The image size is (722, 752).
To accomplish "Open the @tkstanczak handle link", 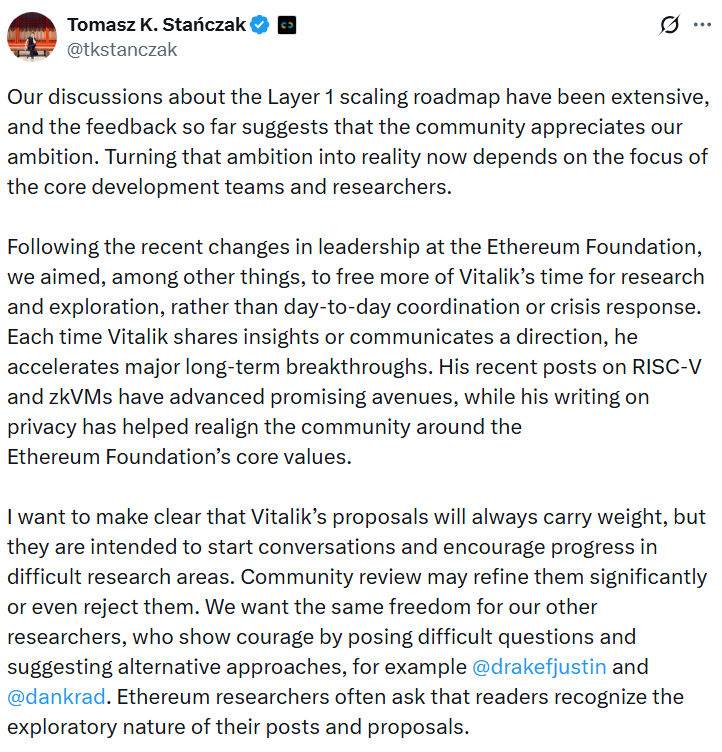I will click(122, 49).
